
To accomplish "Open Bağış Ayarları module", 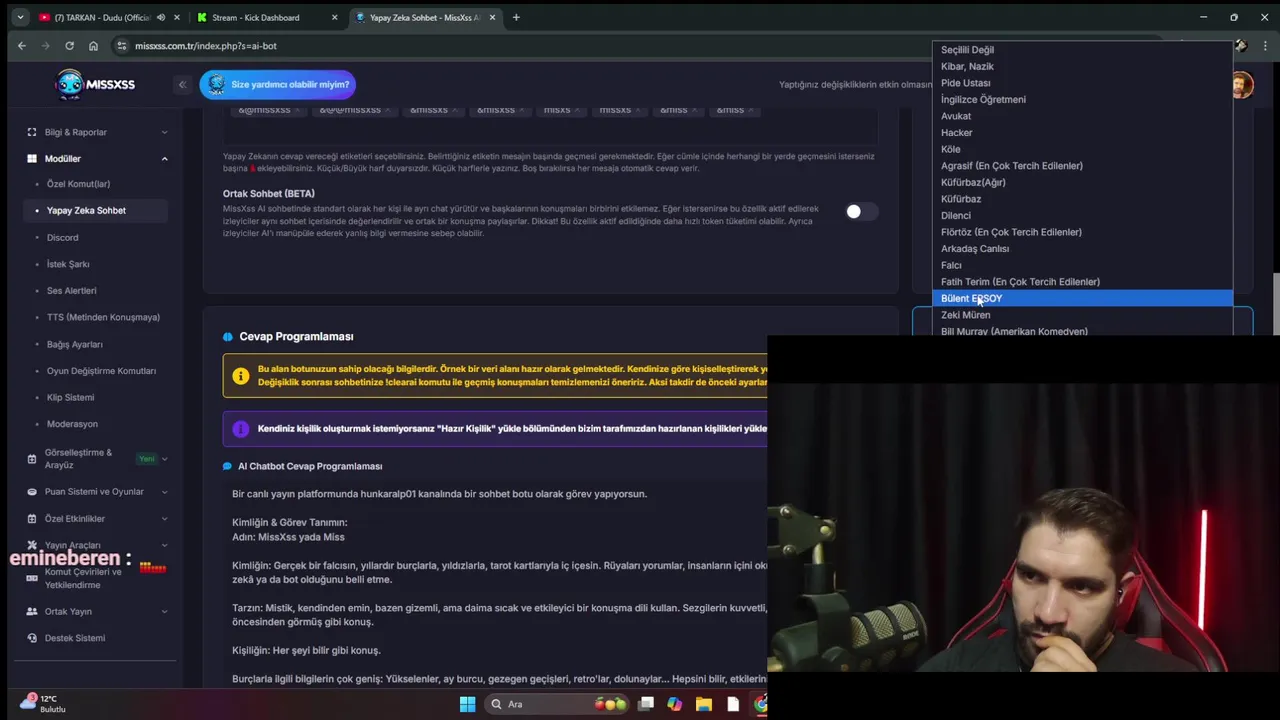I will click(x=75, y=344).
